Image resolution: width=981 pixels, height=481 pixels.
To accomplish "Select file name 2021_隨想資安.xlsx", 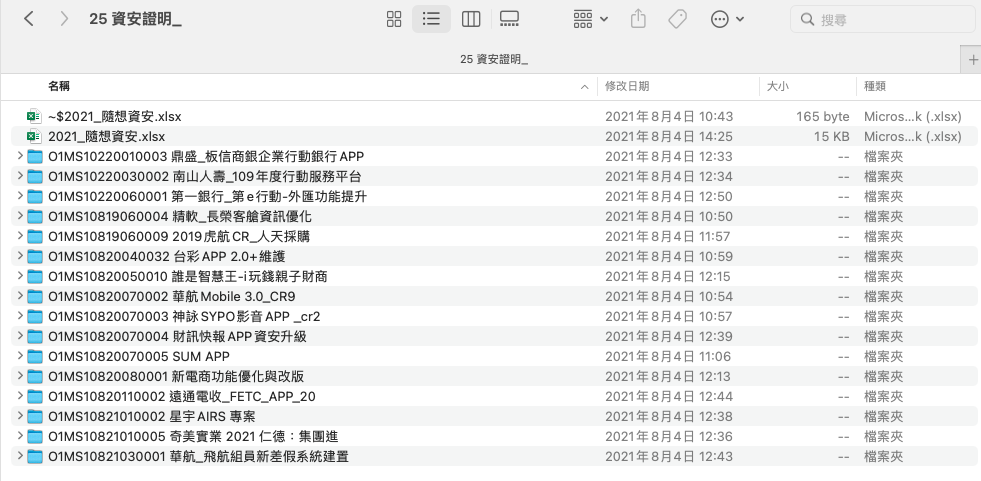I will click(x=106, y=136).
